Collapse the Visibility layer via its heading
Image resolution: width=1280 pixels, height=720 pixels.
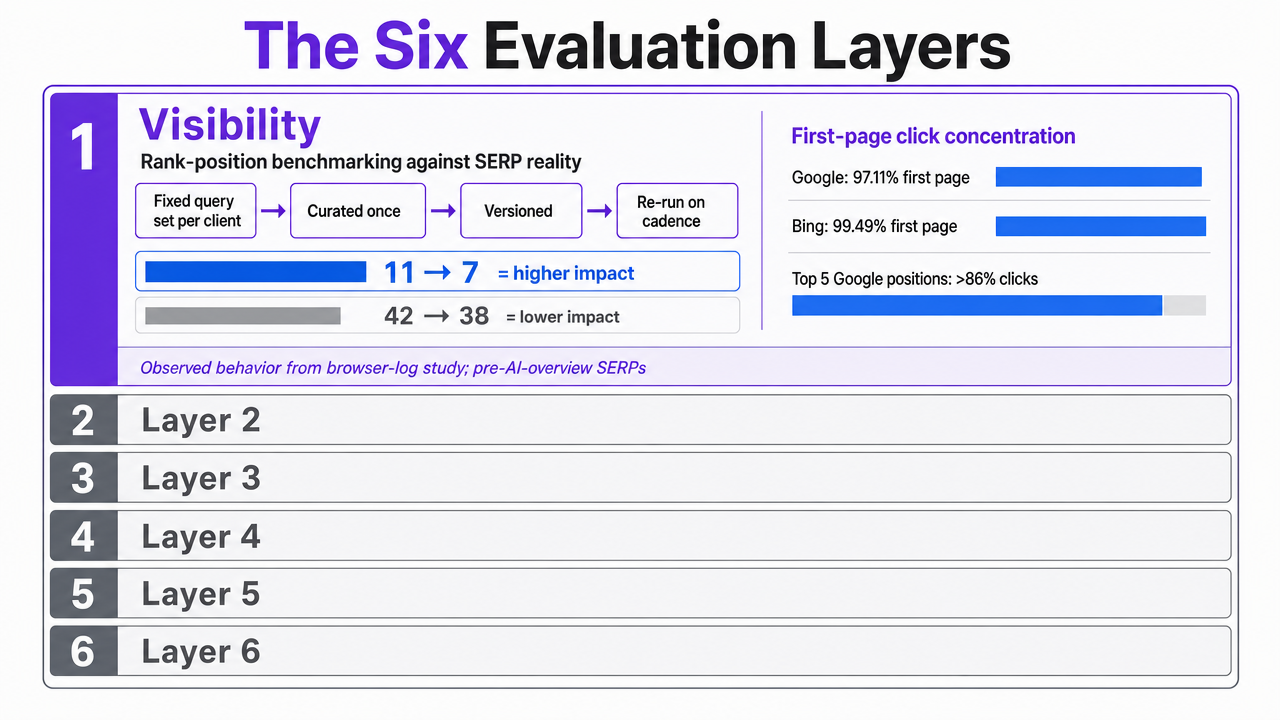pos(230,125)
